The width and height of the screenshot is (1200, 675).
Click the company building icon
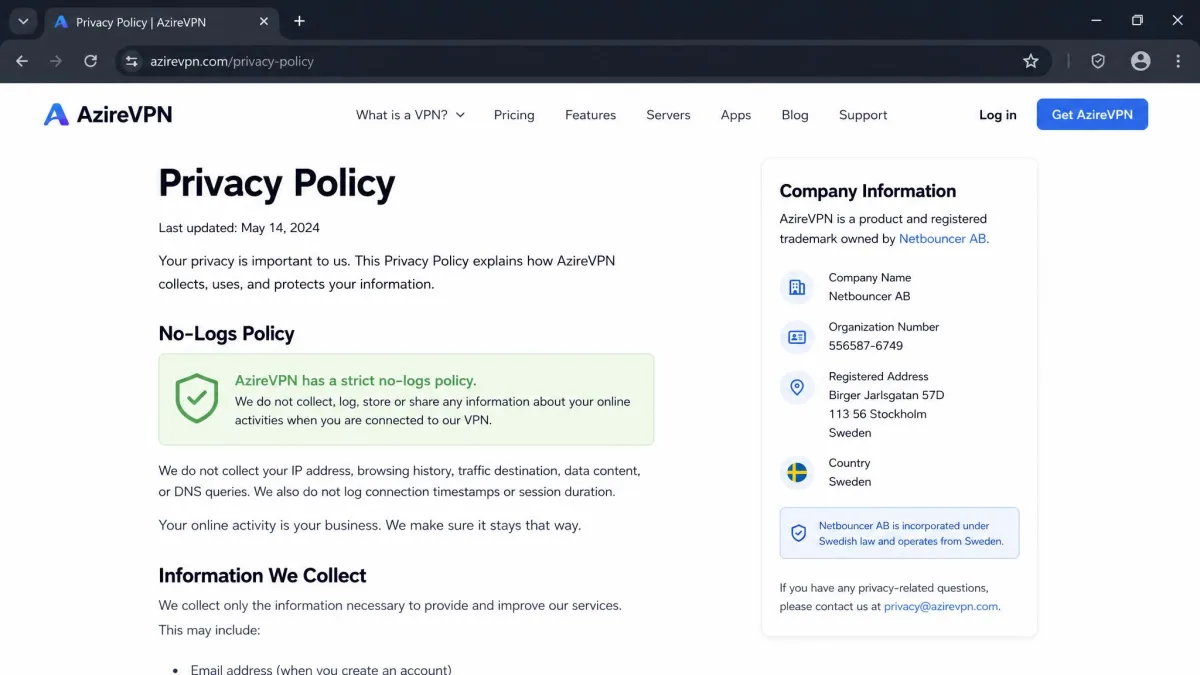(797, 287)
